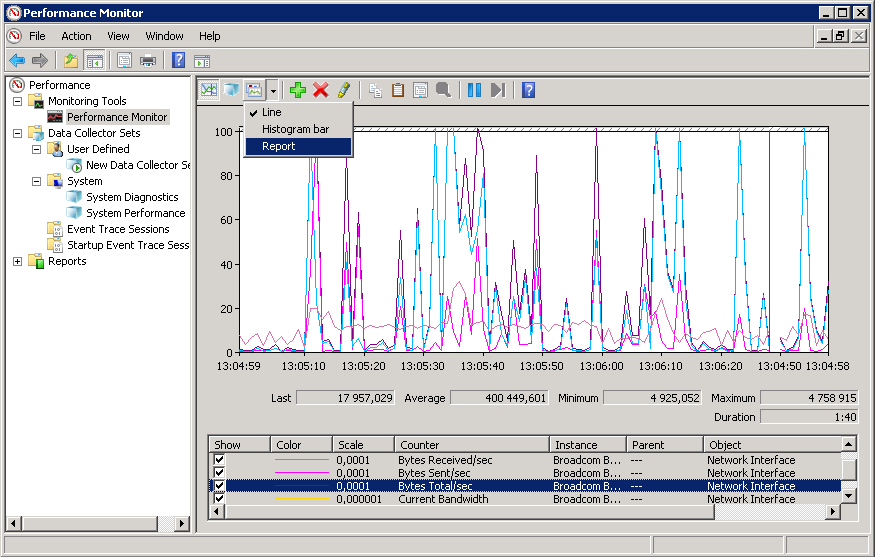
Task: Click the green plus Add counter icon
Action: tap(297, 90)
